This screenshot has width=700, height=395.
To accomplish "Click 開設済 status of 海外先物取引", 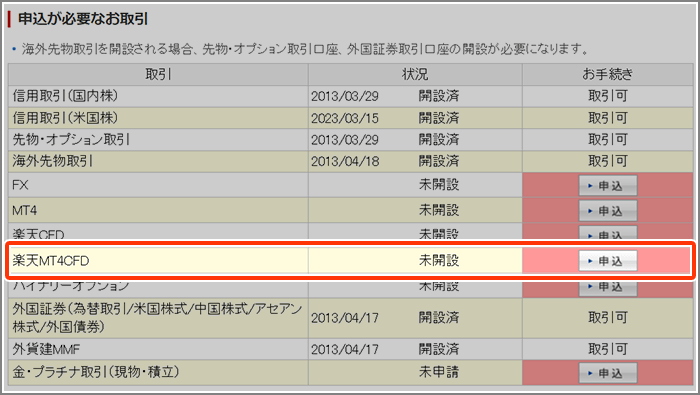I will 439,161.
